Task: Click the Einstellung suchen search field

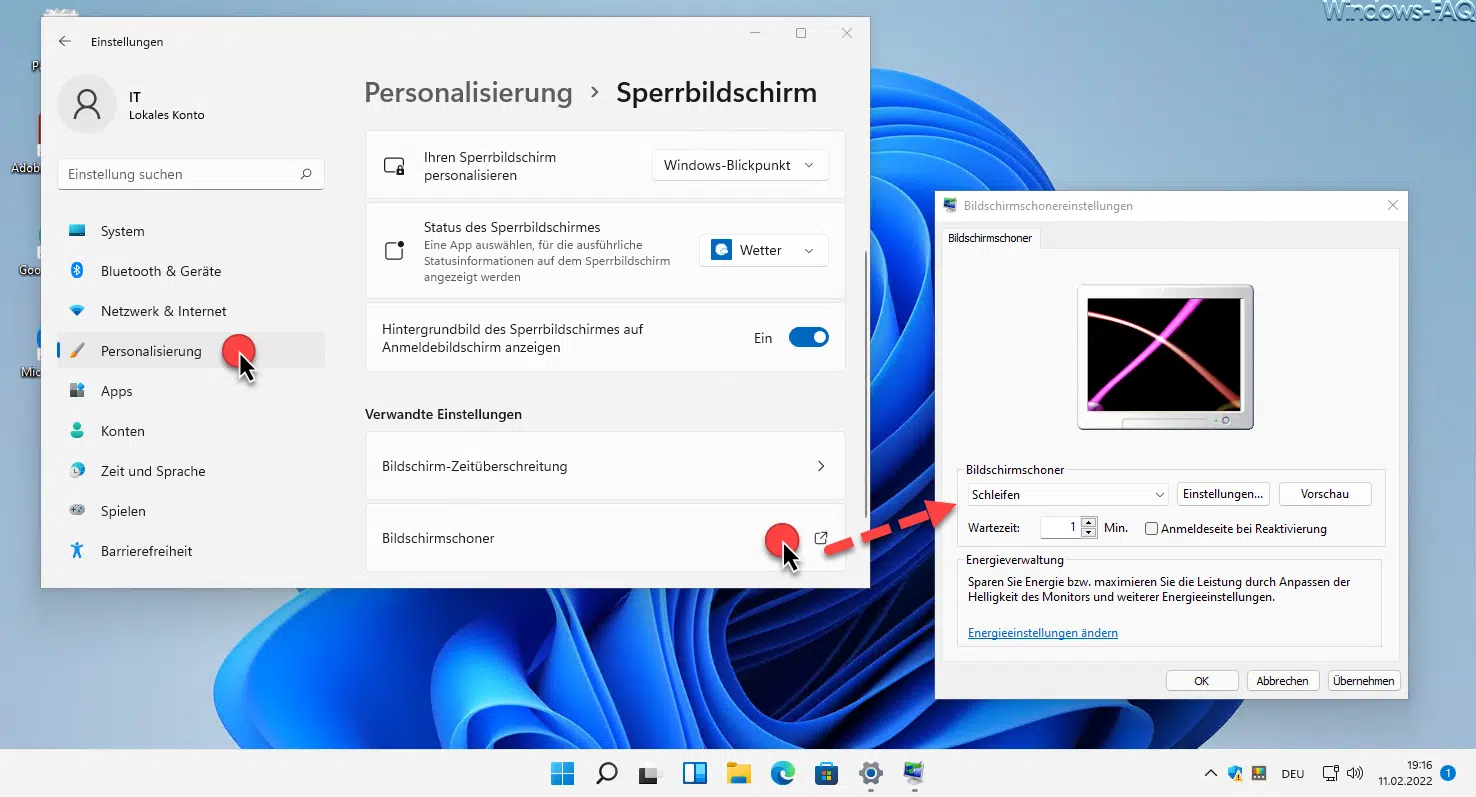Action: click(180, 174)
